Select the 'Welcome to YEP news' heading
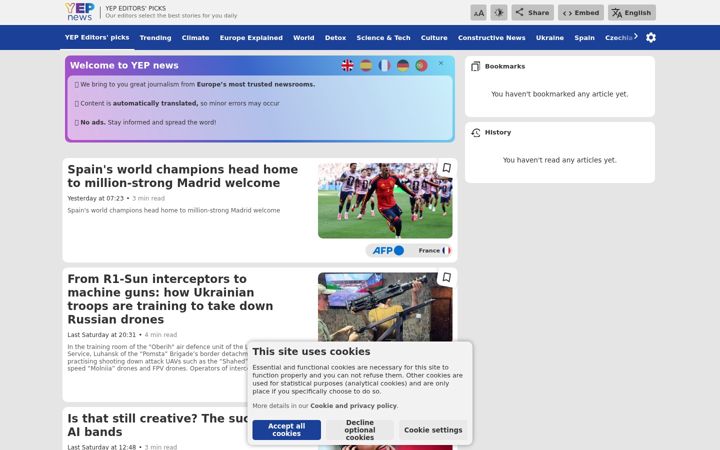The image size is (720, 450). click(124, 65)
